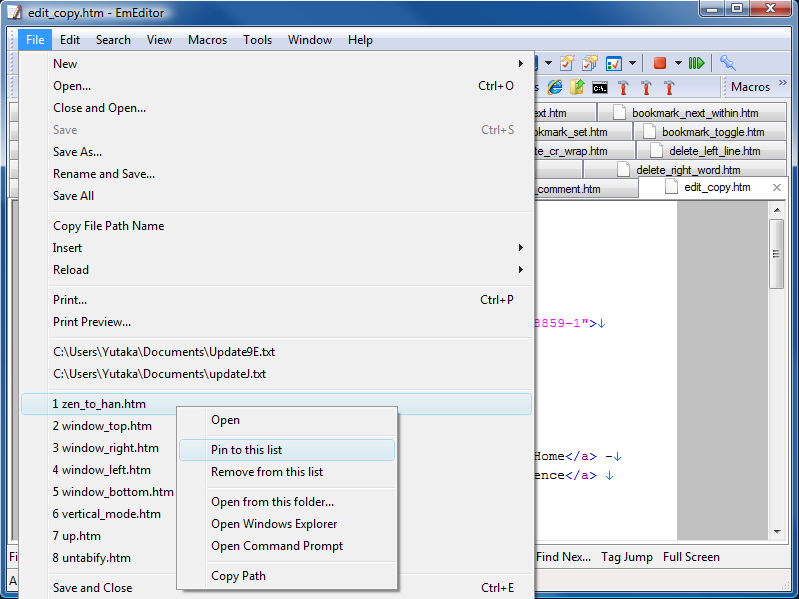Open recent file 6 vertical_mode.htm
Screen dimensions: 799x599
tap(106, 513)
